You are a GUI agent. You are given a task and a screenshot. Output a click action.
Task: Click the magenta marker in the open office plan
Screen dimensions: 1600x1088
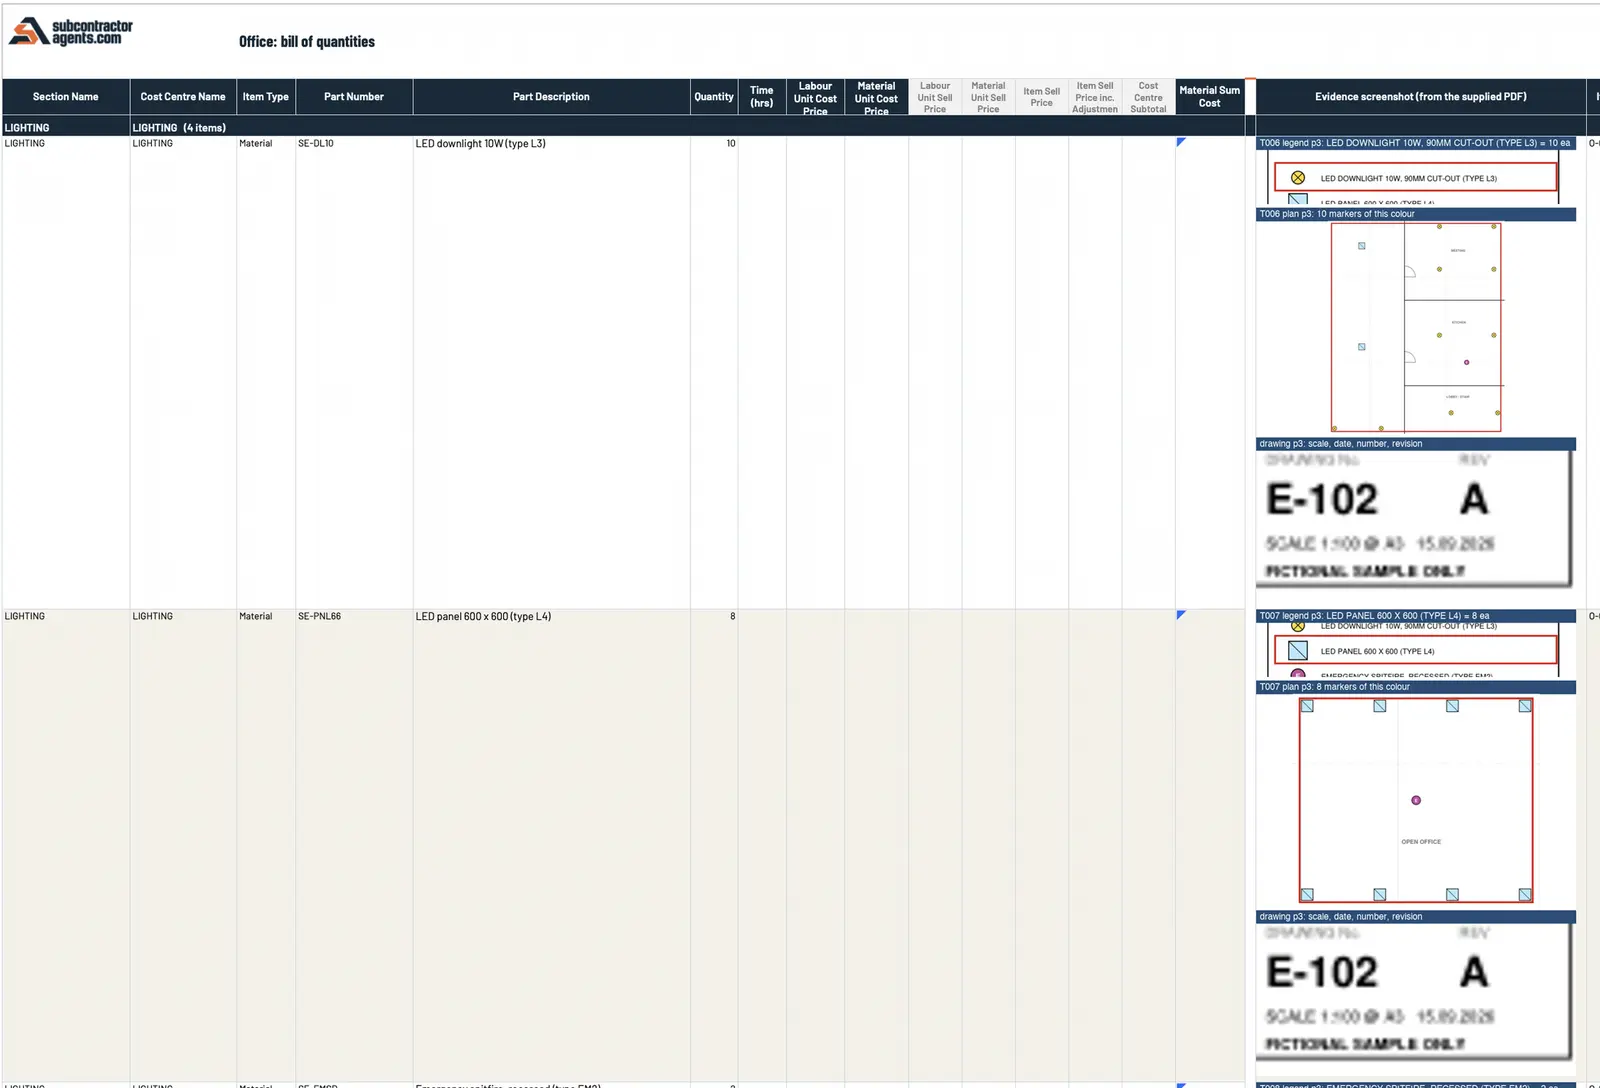[x=1416, y=800]
